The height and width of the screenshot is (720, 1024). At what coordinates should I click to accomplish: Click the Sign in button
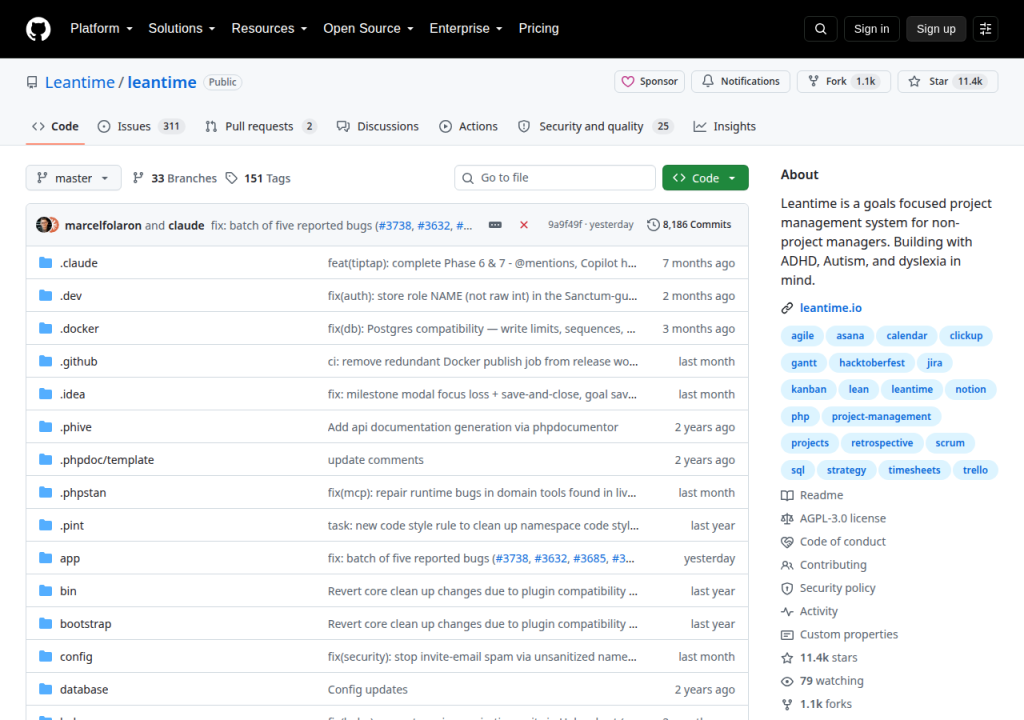tap(871, 29)
